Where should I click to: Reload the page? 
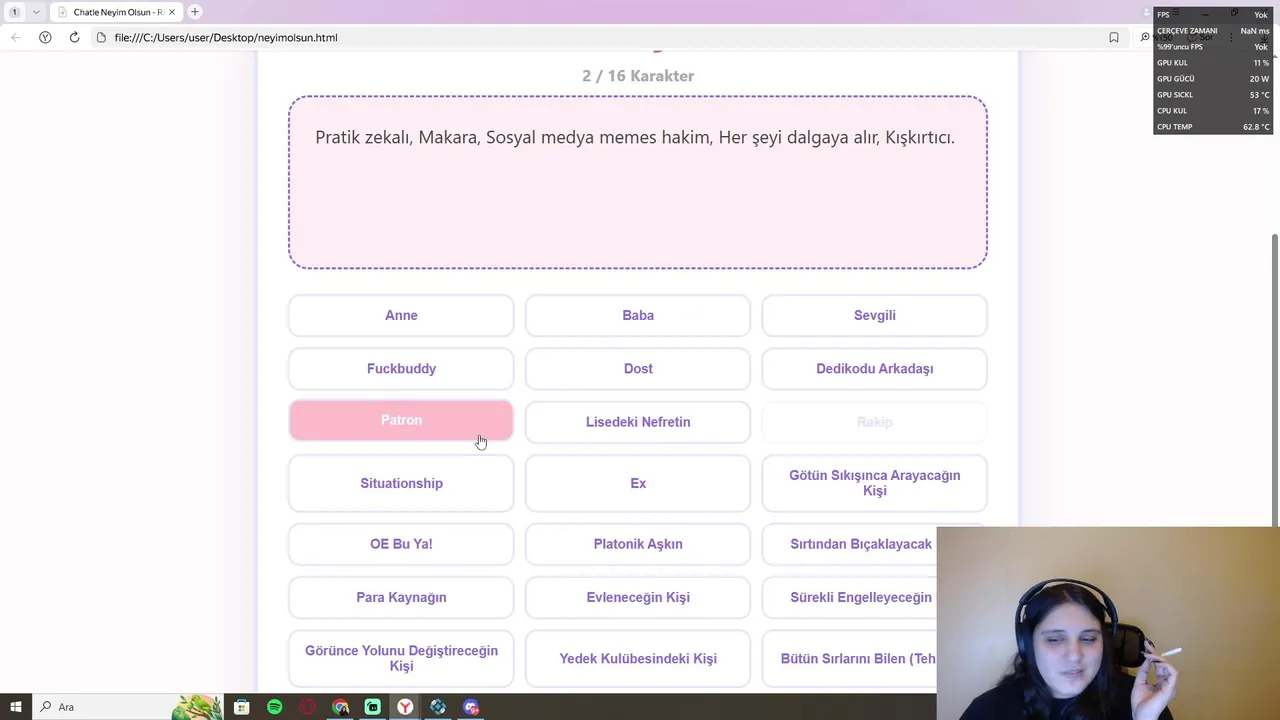pyautogui.click(x=74, y=37)
